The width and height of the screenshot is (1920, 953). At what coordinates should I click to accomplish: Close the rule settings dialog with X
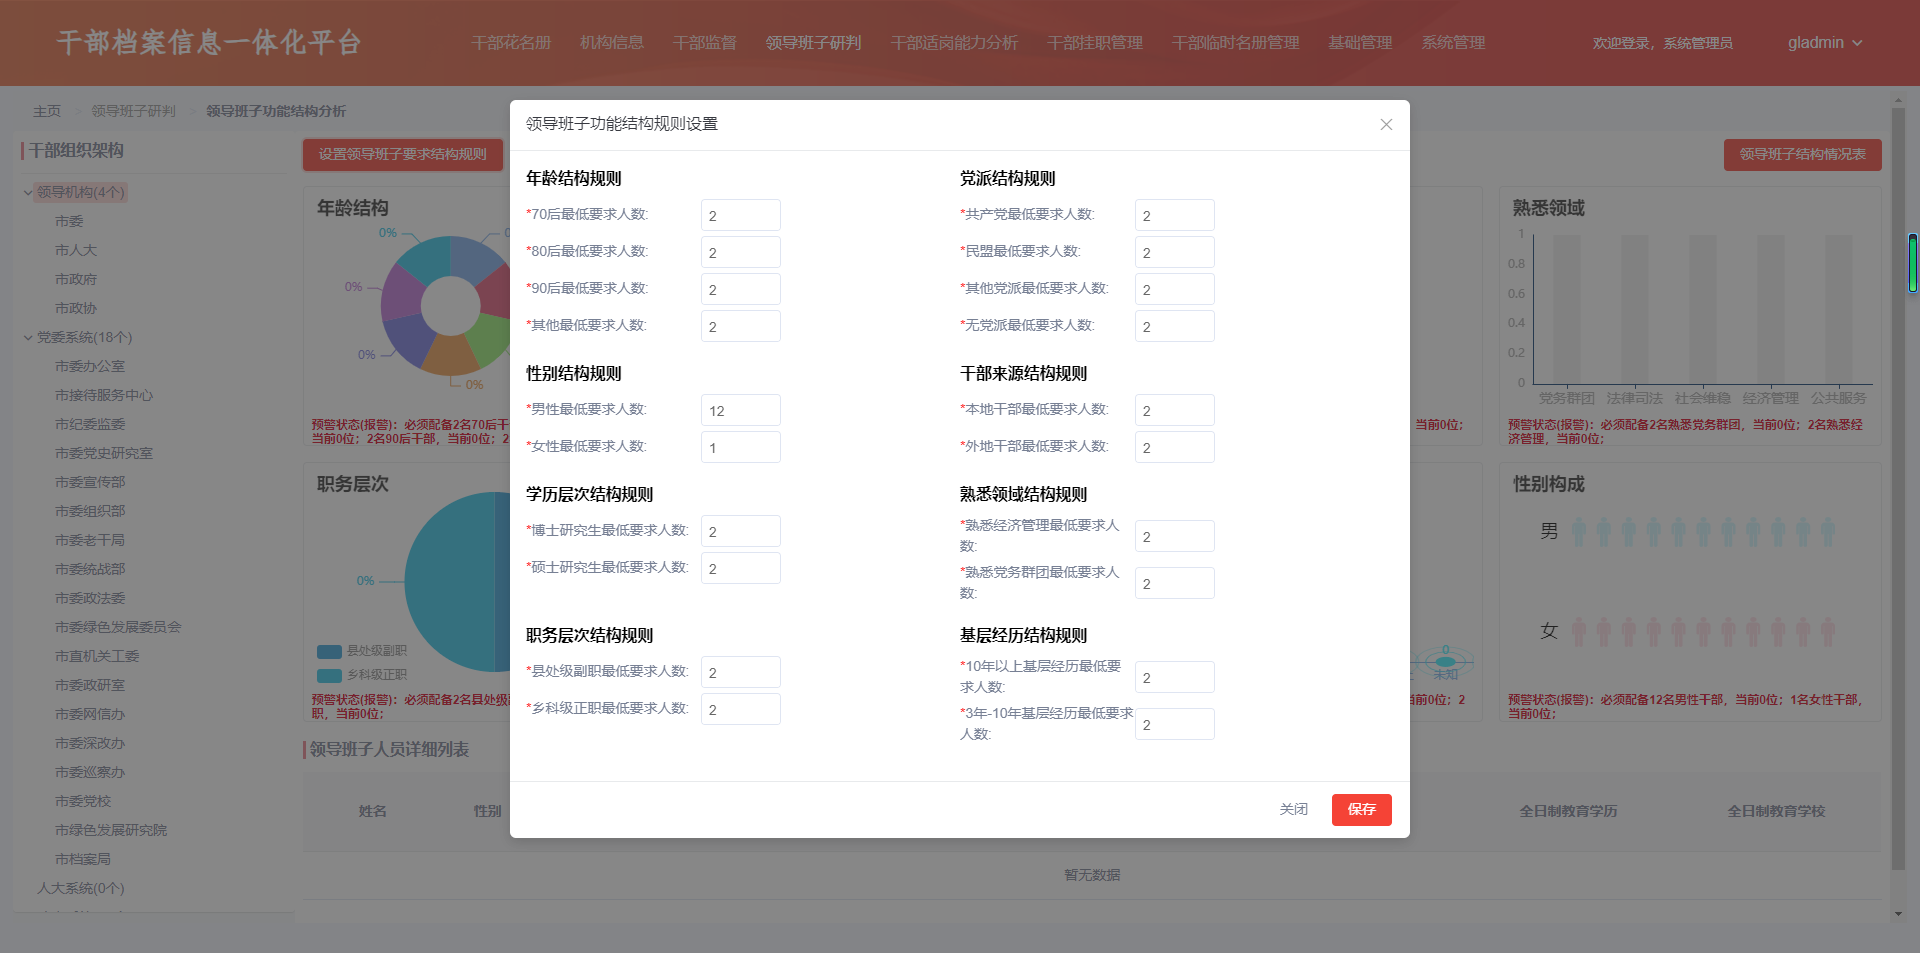[1386, 125]
